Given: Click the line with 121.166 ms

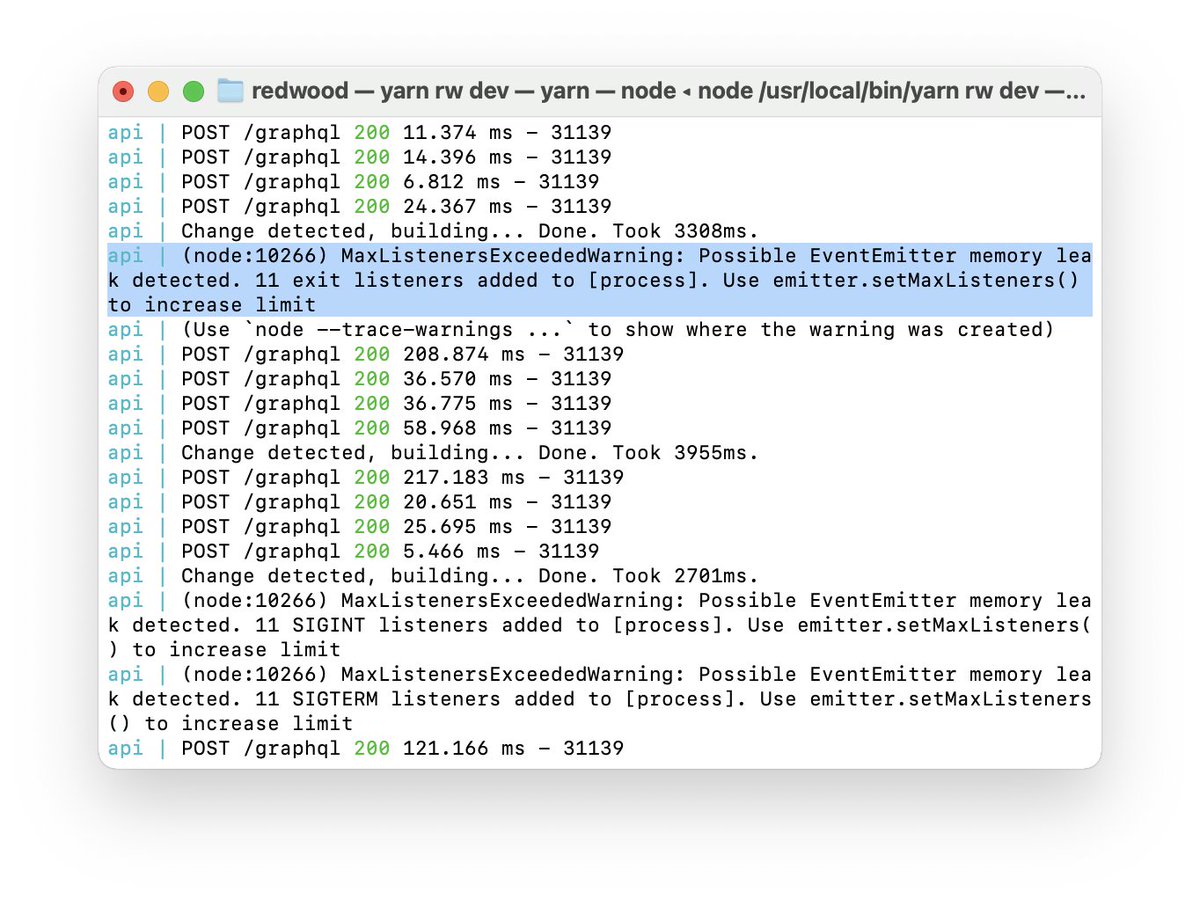Looking at the screenshot, I should click(x=366, y=748).
